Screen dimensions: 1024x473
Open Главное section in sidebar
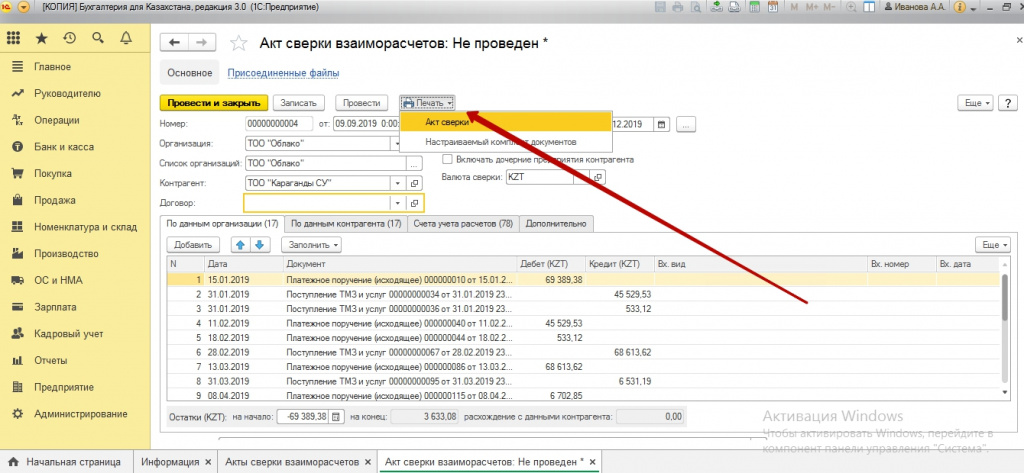52,67
